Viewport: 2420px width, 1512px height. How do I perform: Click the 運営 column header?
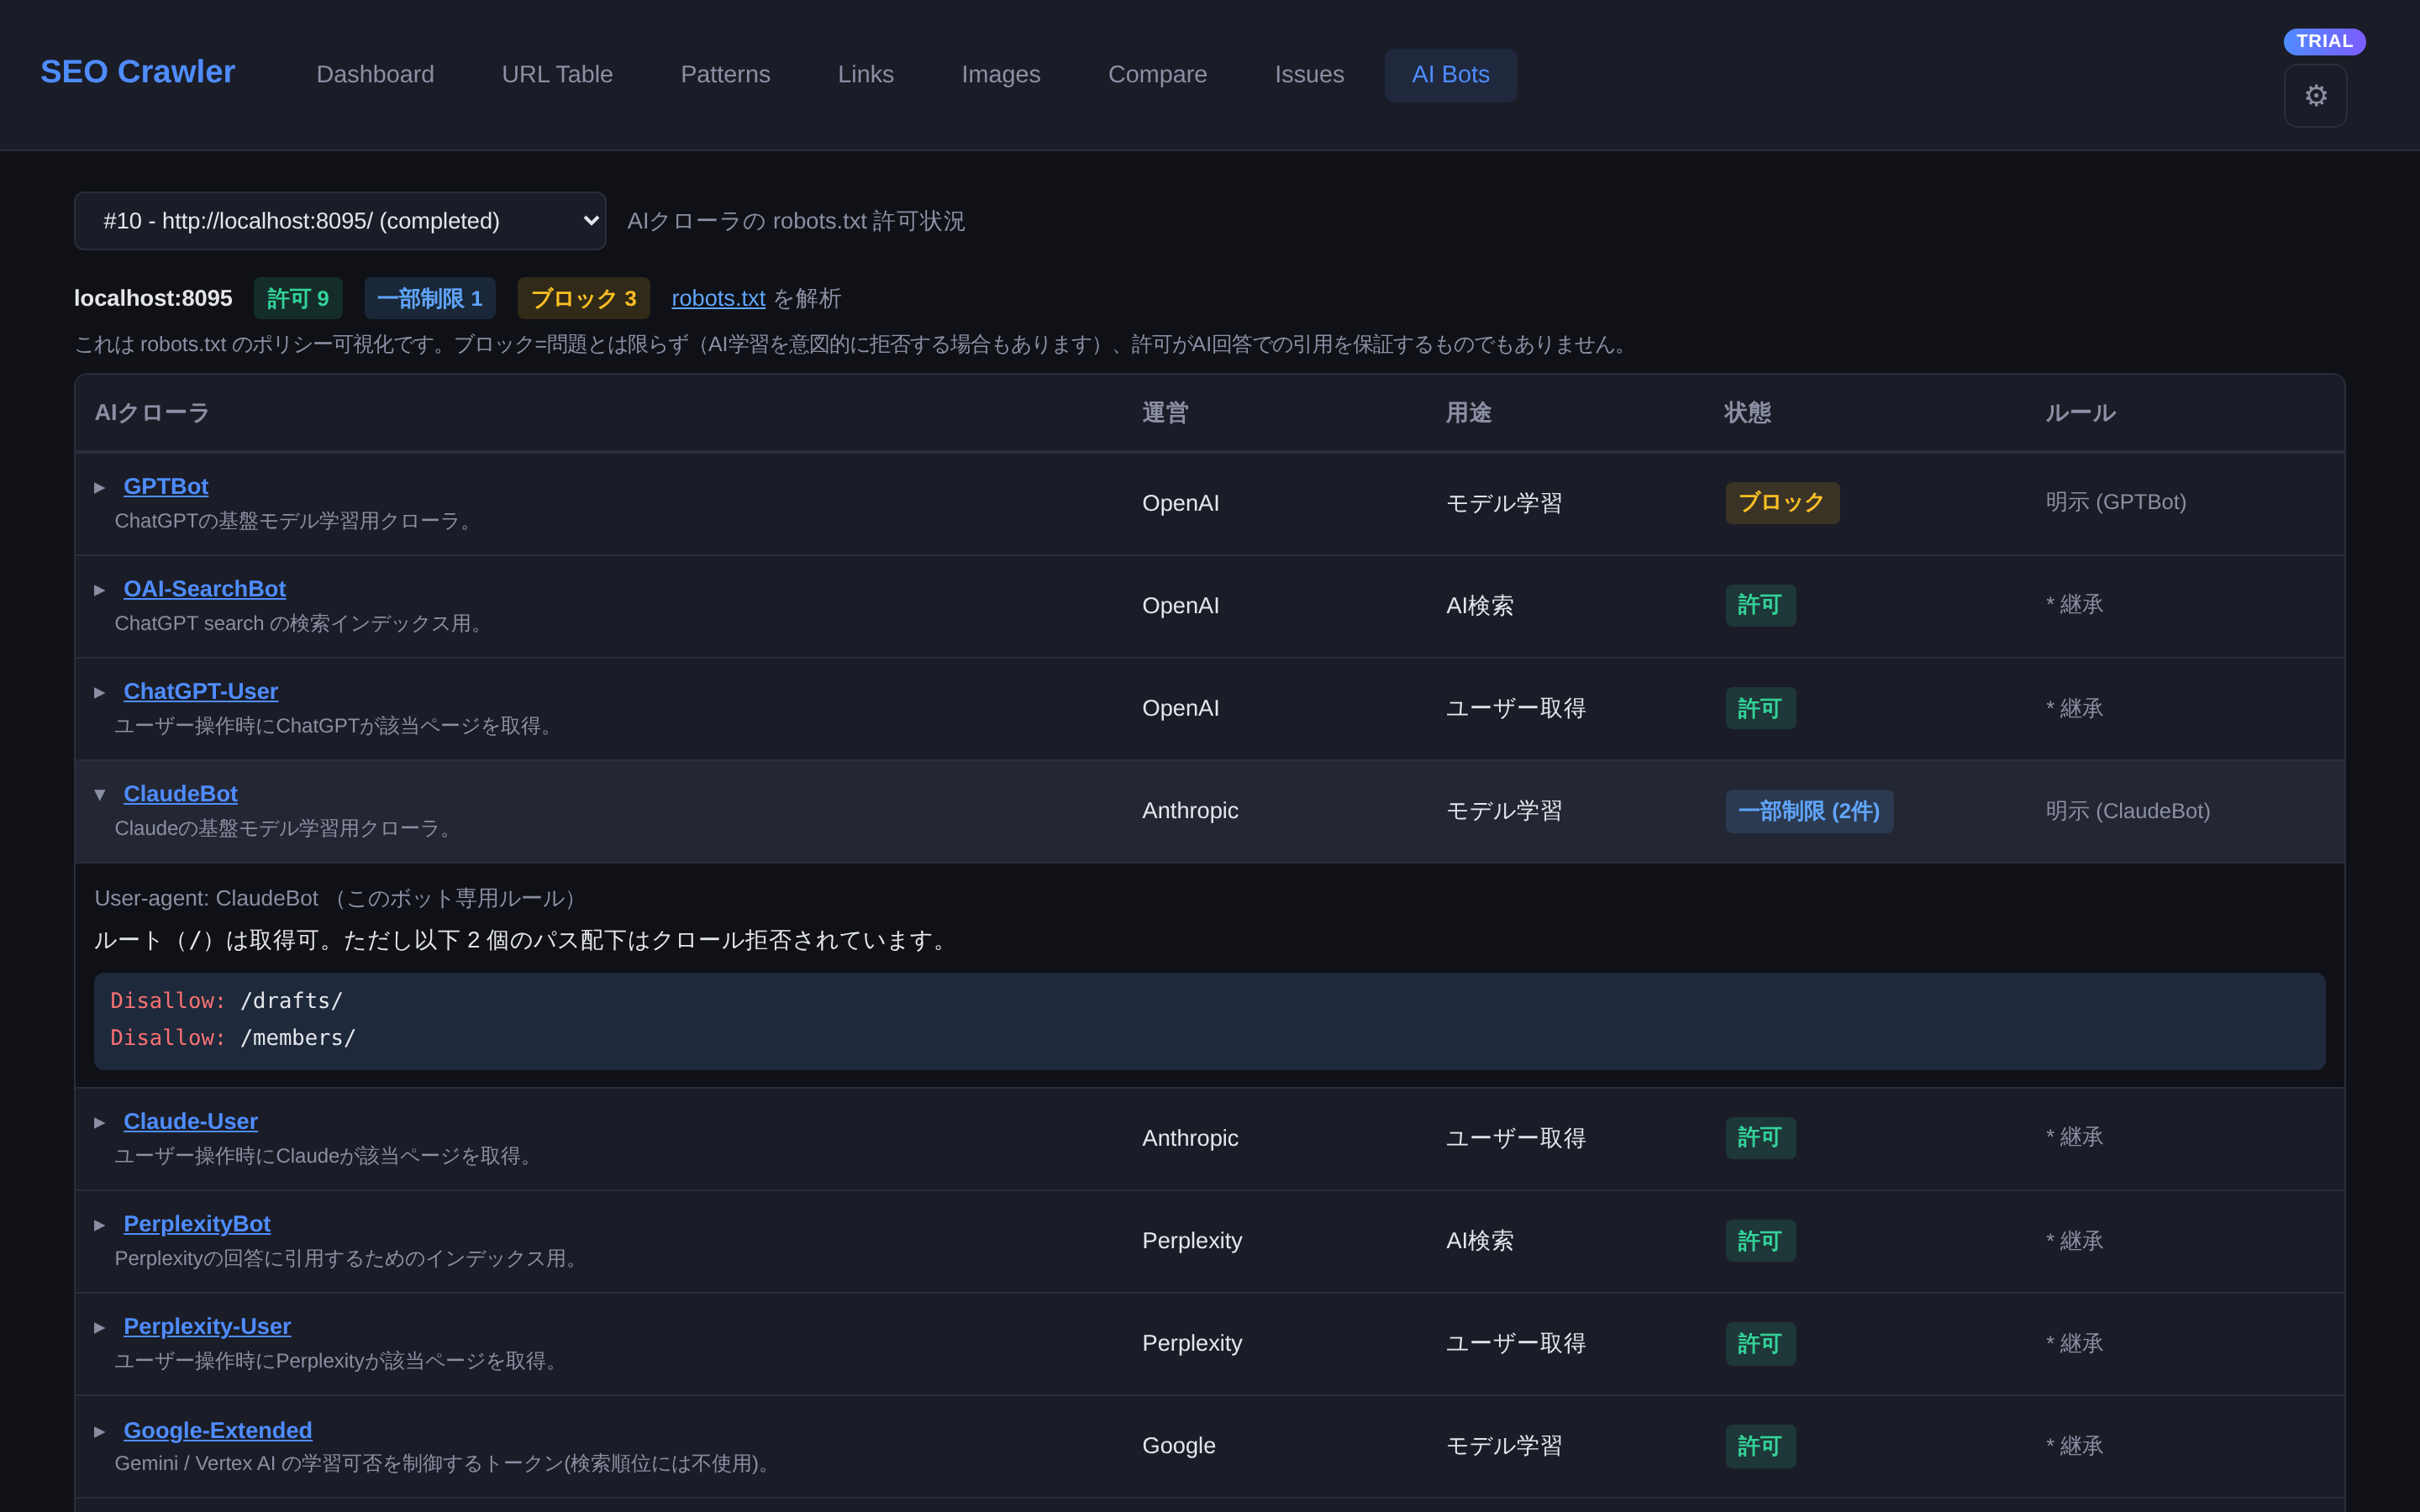point(1165,413)
